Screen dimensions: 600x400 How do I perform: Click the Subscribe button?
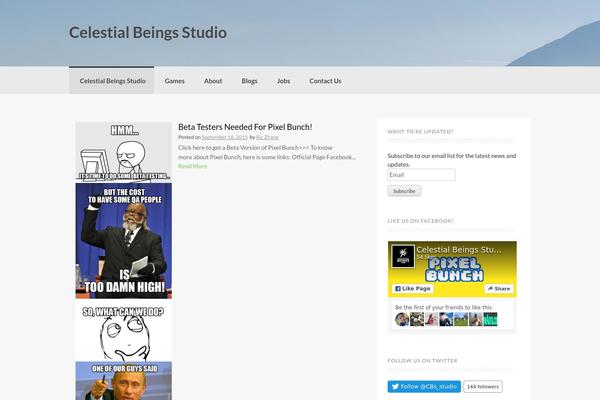point(404,191)
